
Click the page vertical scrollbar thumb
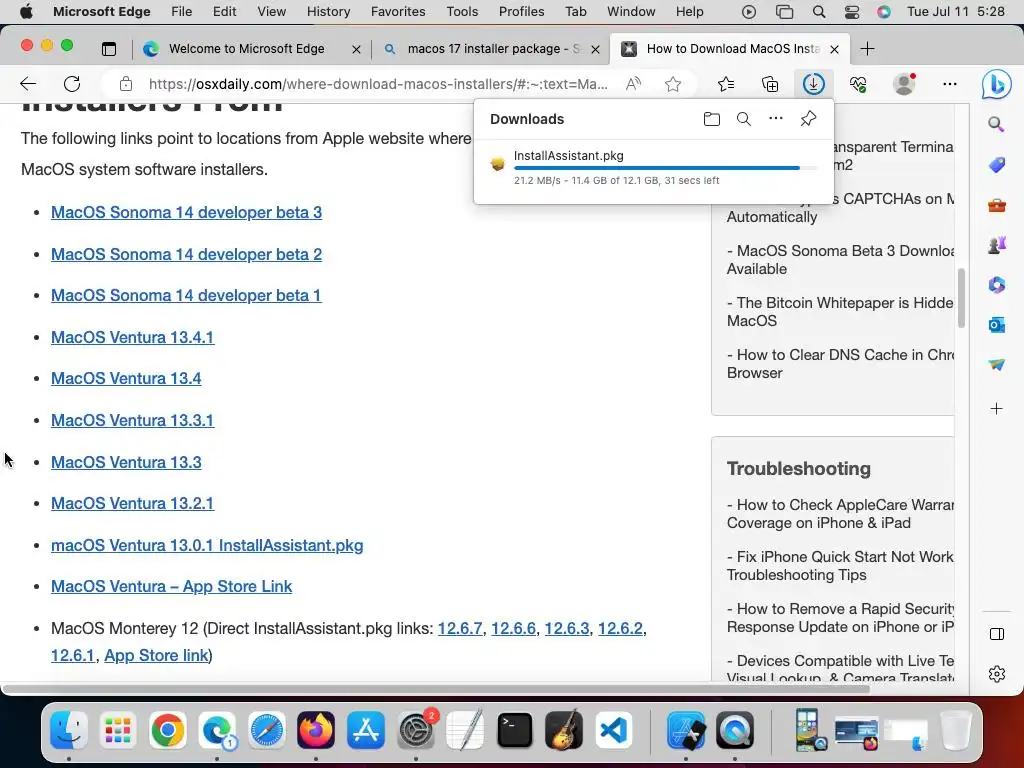coord(961,298)
